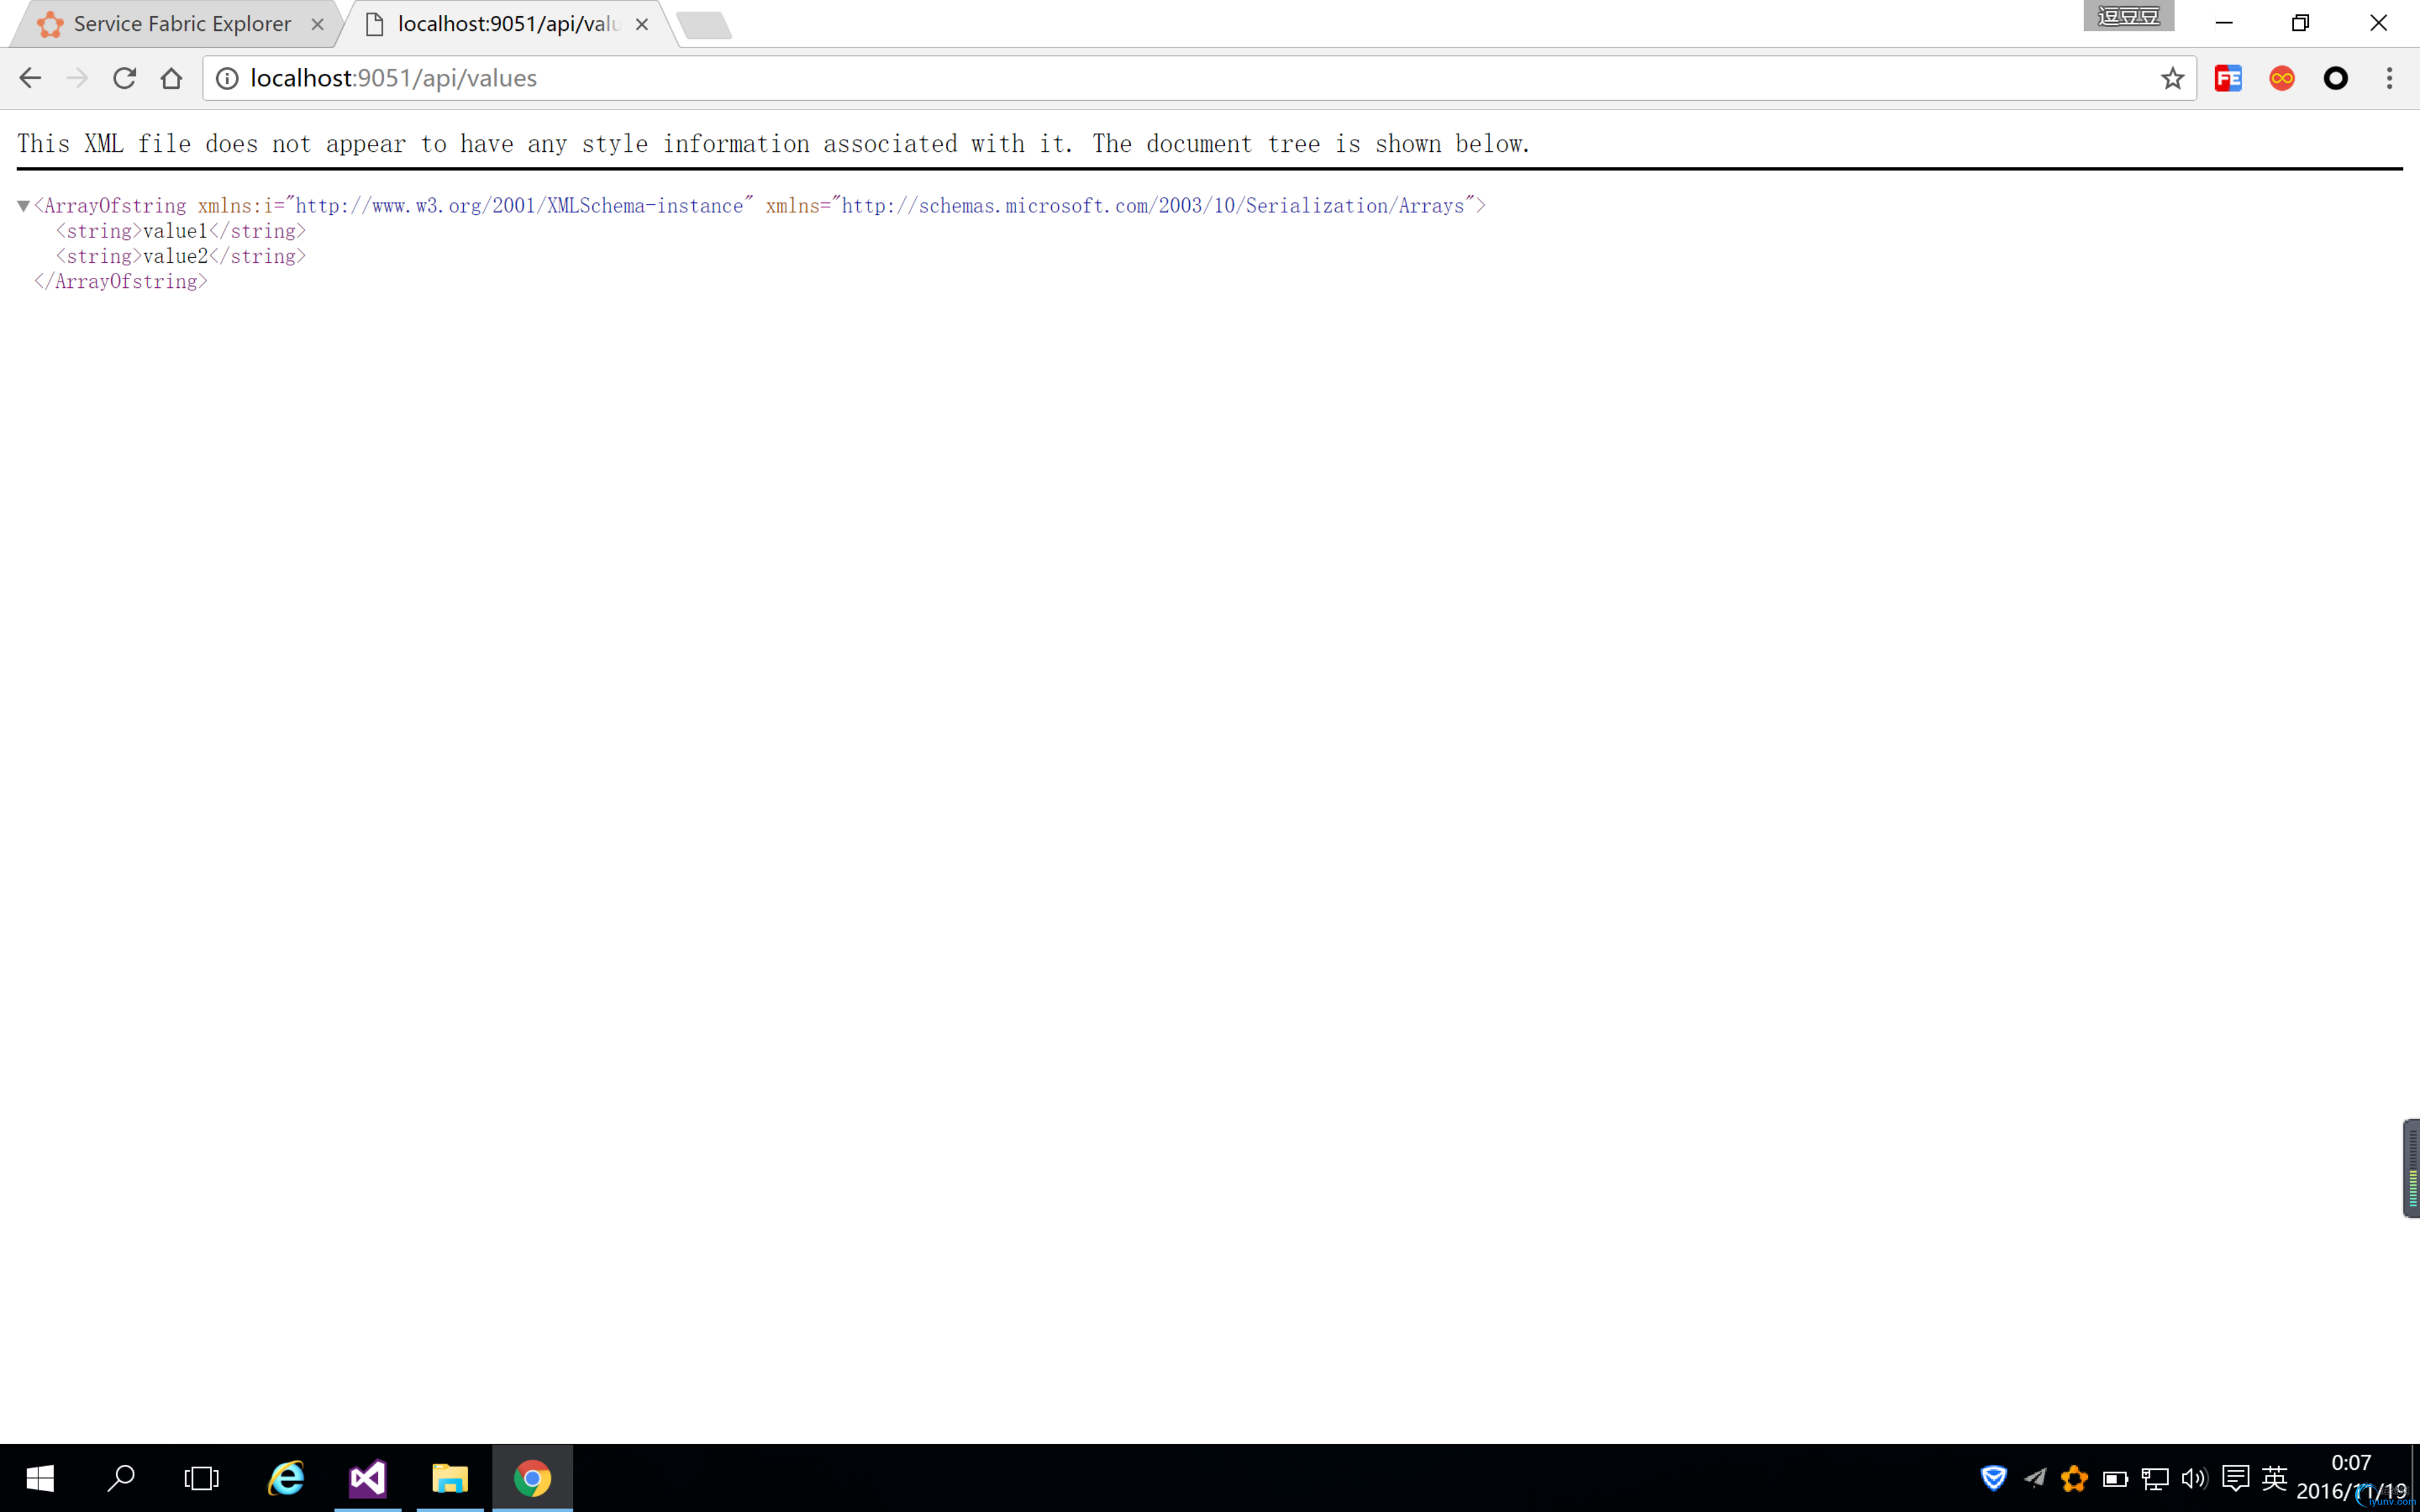2420x1512 pixels.
Task: Open Chrome's three-dot menu
Action: [x=2389, y=78]
